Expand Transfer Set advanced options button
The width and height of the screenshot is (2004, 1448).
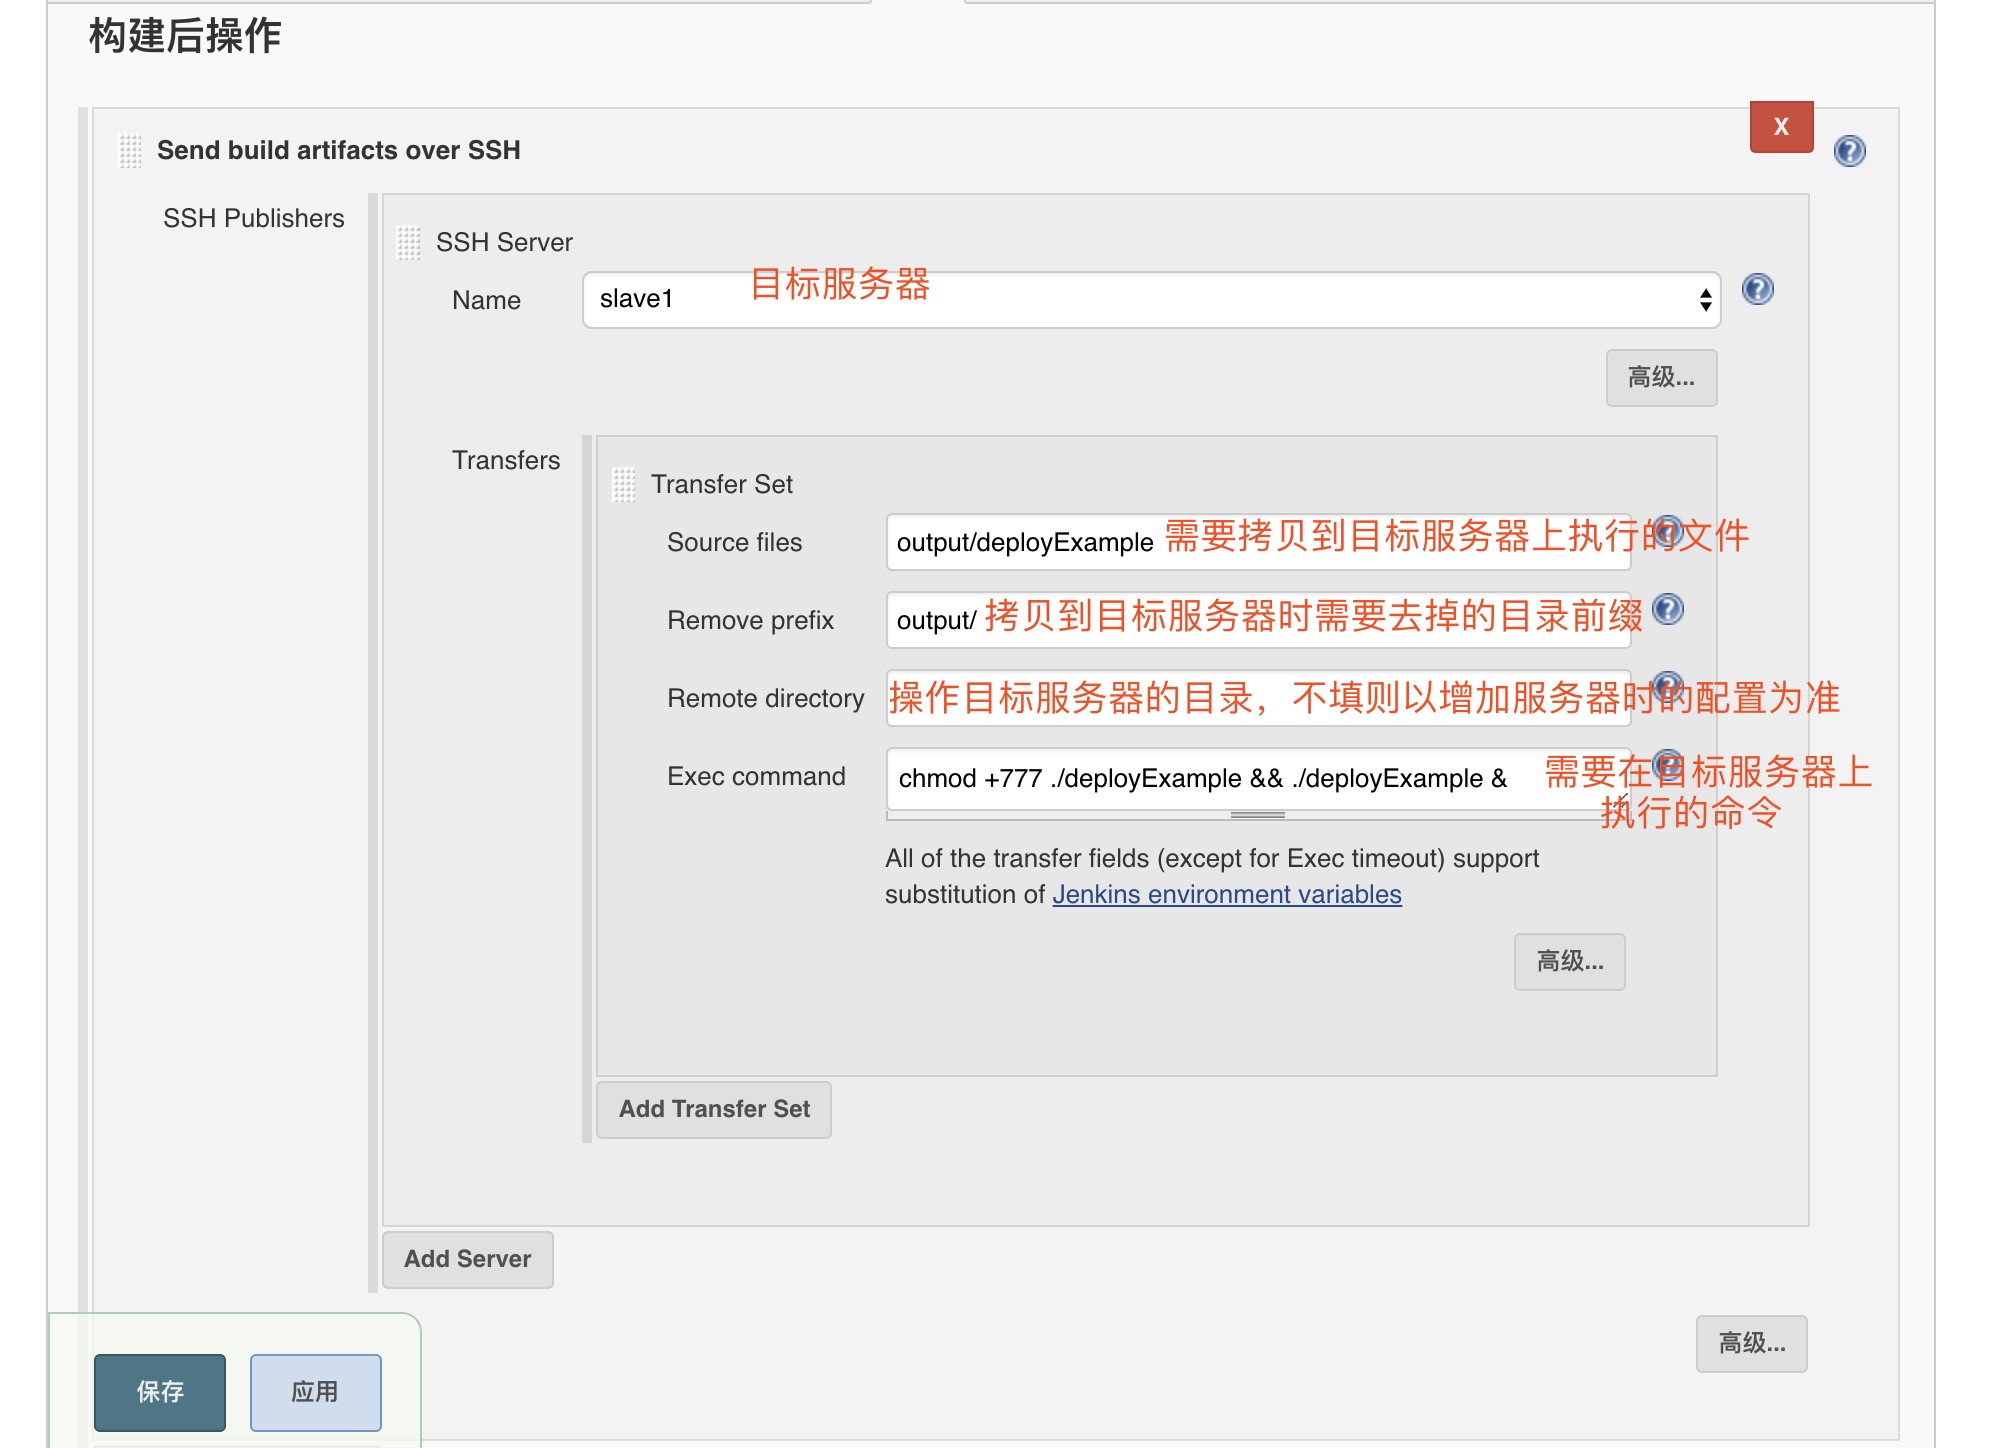1568,962
